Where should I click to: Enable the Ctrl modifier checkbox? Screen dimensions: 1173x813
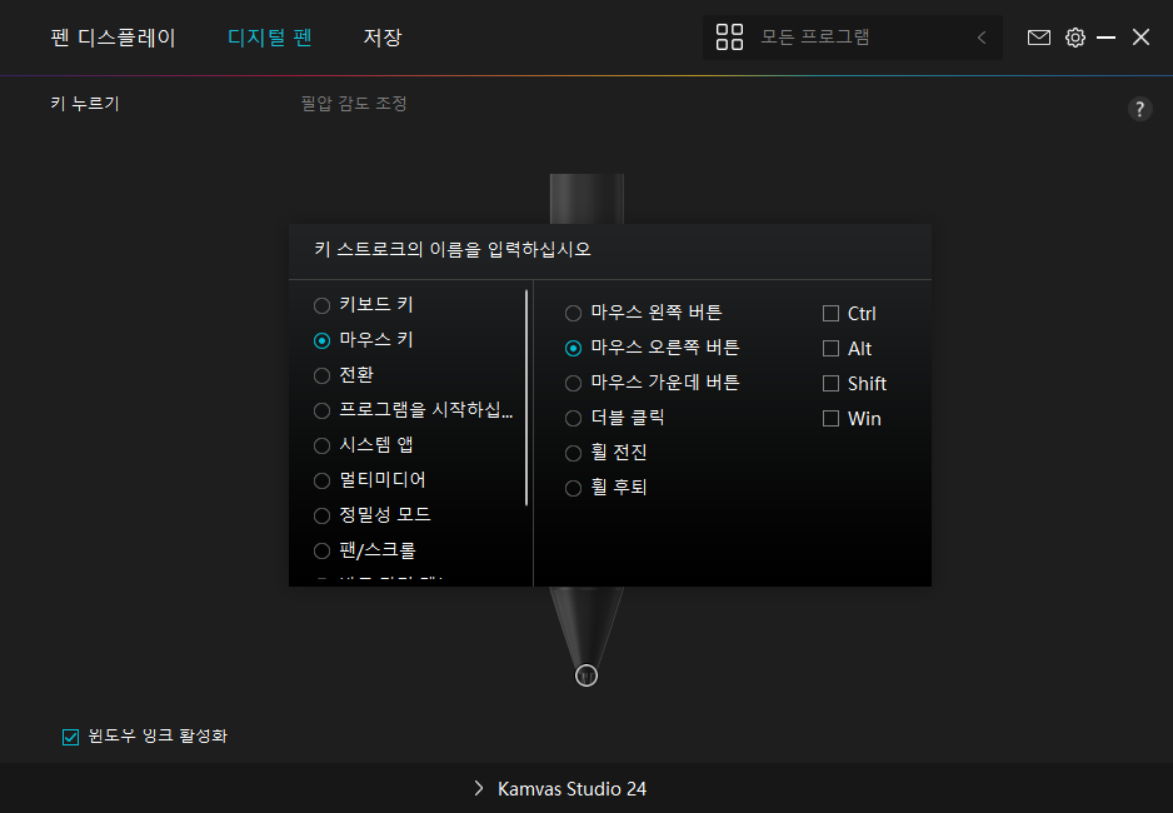pos(833,312)
